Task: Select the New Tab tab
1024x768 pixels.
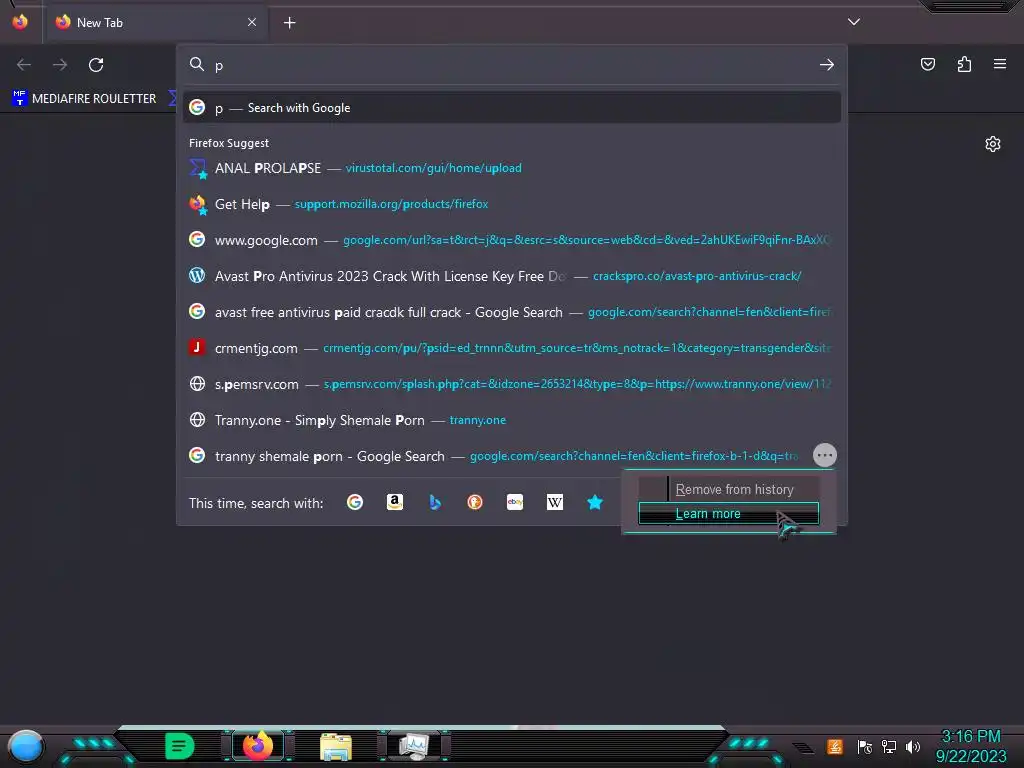Action: (x=157, y=23)
